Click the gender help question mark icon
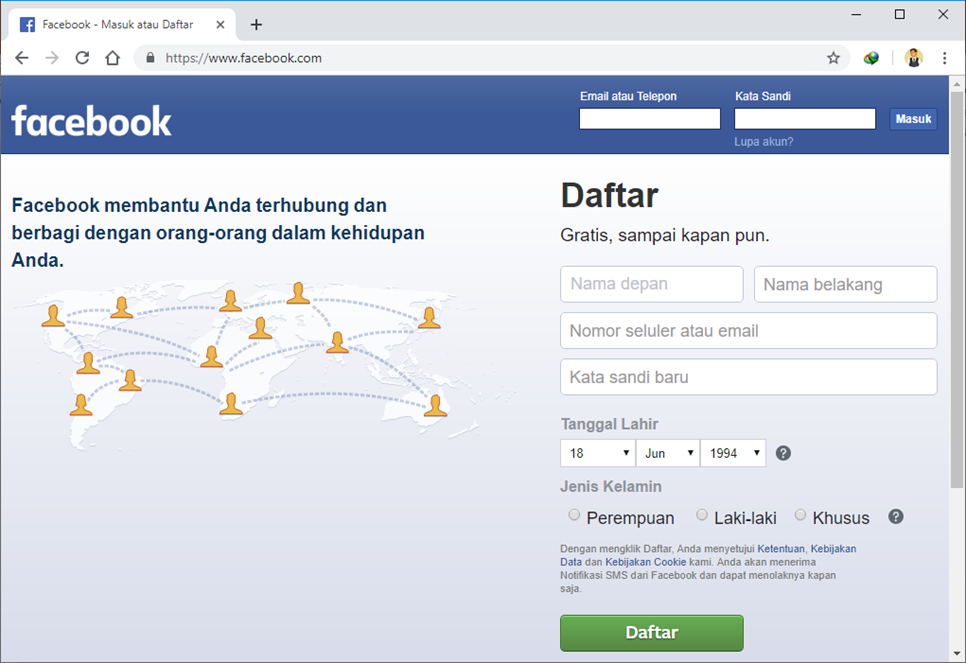 click(895, 517)
